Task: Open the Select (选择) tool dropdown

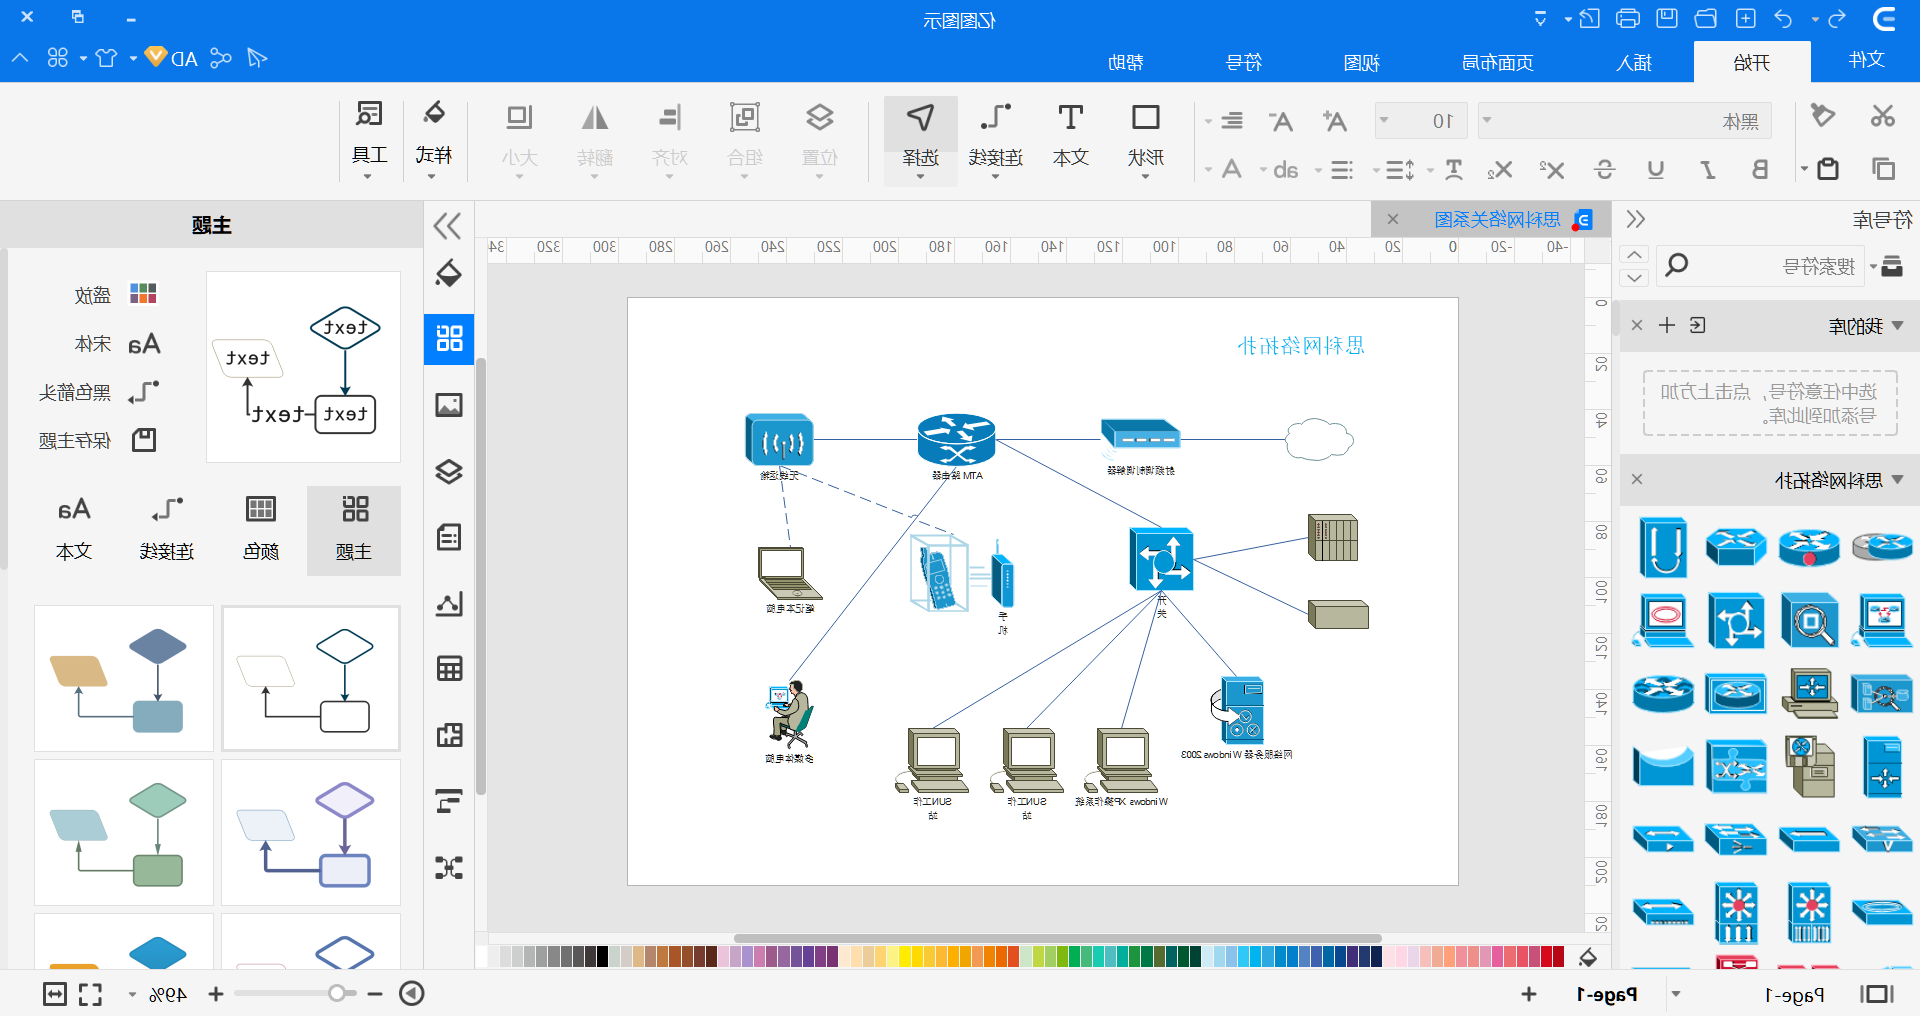Action: (x=920, y=177)
